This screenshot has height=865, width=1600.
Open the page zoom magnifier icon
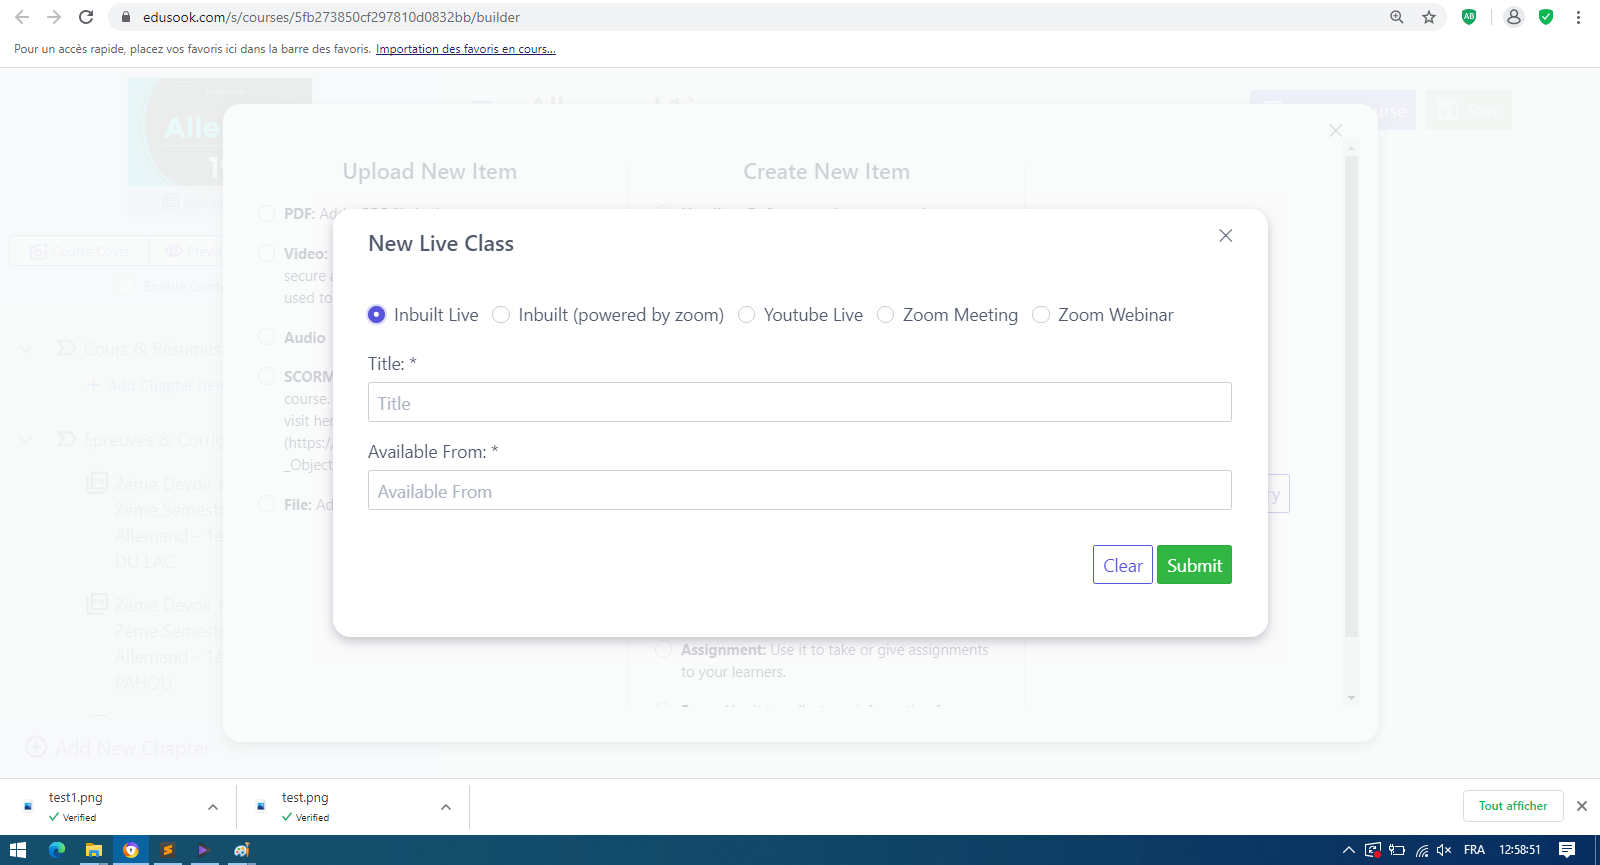point(1397,17)
